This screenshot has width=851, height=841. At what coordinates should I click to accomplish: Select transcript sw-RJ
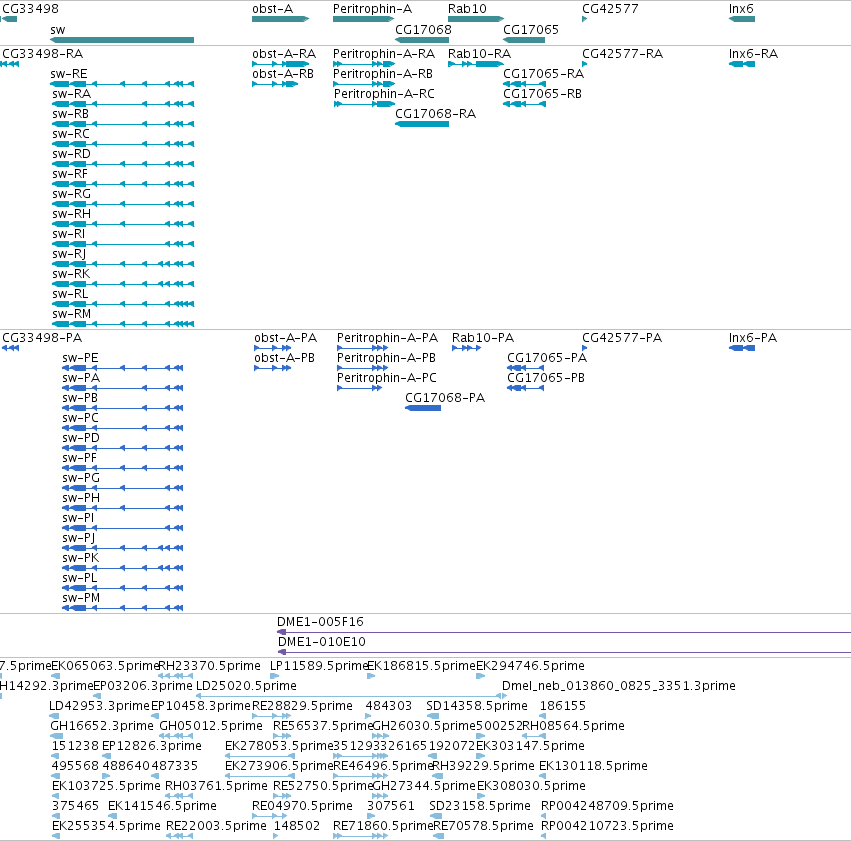[x=123, y=264]
